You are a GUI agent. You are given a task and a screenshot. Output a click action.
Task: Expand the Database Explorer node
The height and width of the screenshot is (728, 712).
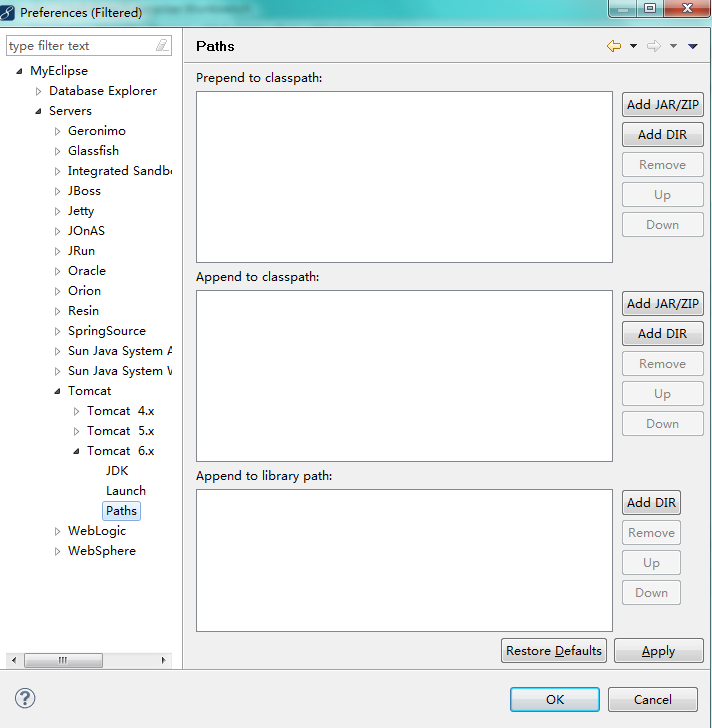39,91
